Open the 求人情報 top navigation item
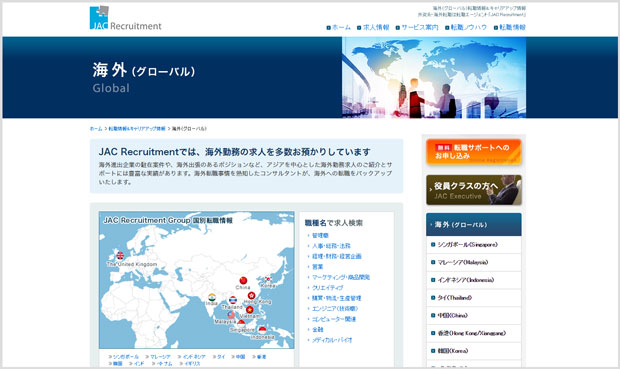 point(376,27)
